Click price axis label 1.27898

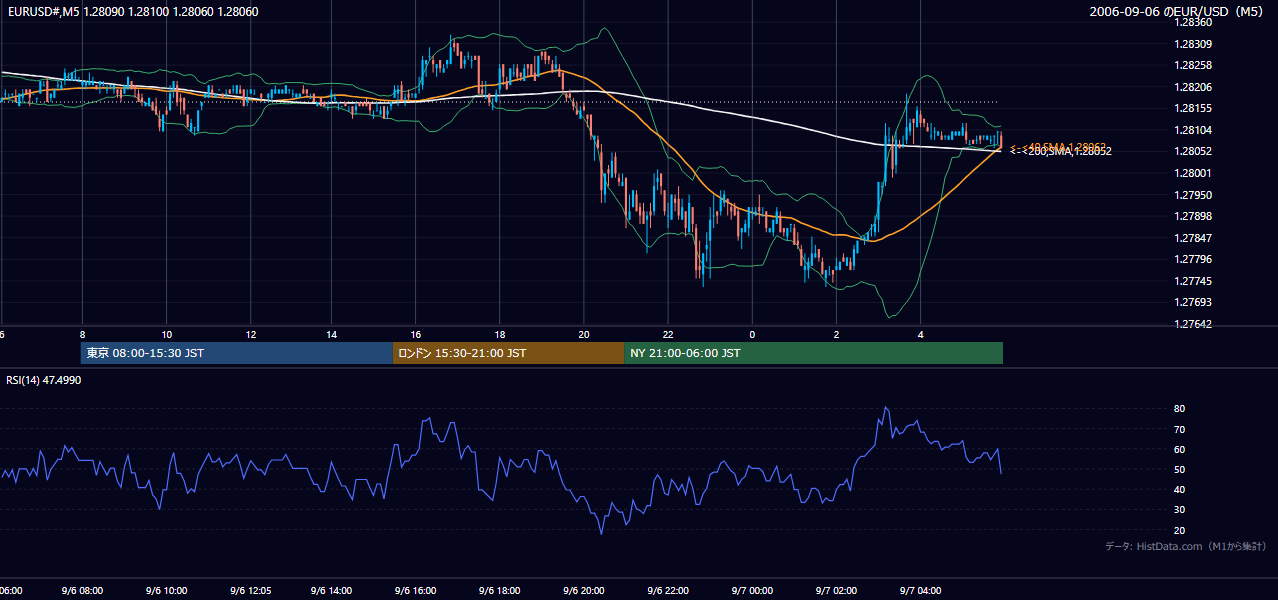[x=1195, y=216]
